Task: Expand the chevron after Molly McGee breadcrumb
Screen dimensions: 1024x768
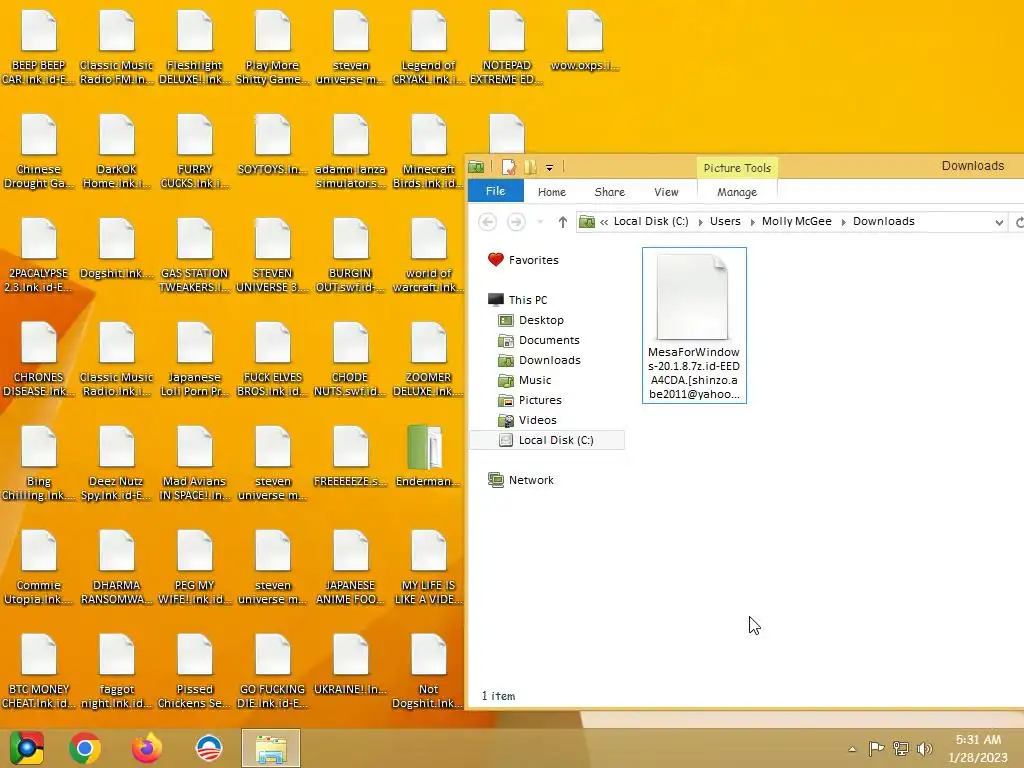Action: (843, 222)
